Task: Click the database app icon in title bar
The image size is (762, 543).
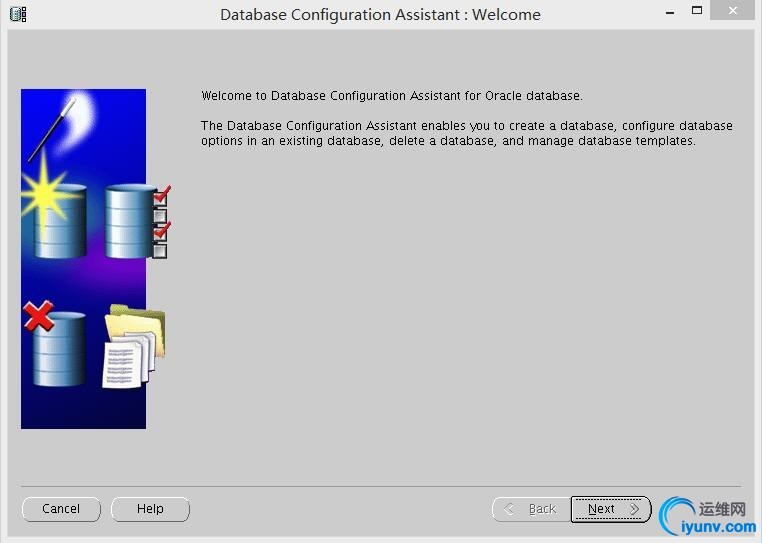Action: coord(18,14)
